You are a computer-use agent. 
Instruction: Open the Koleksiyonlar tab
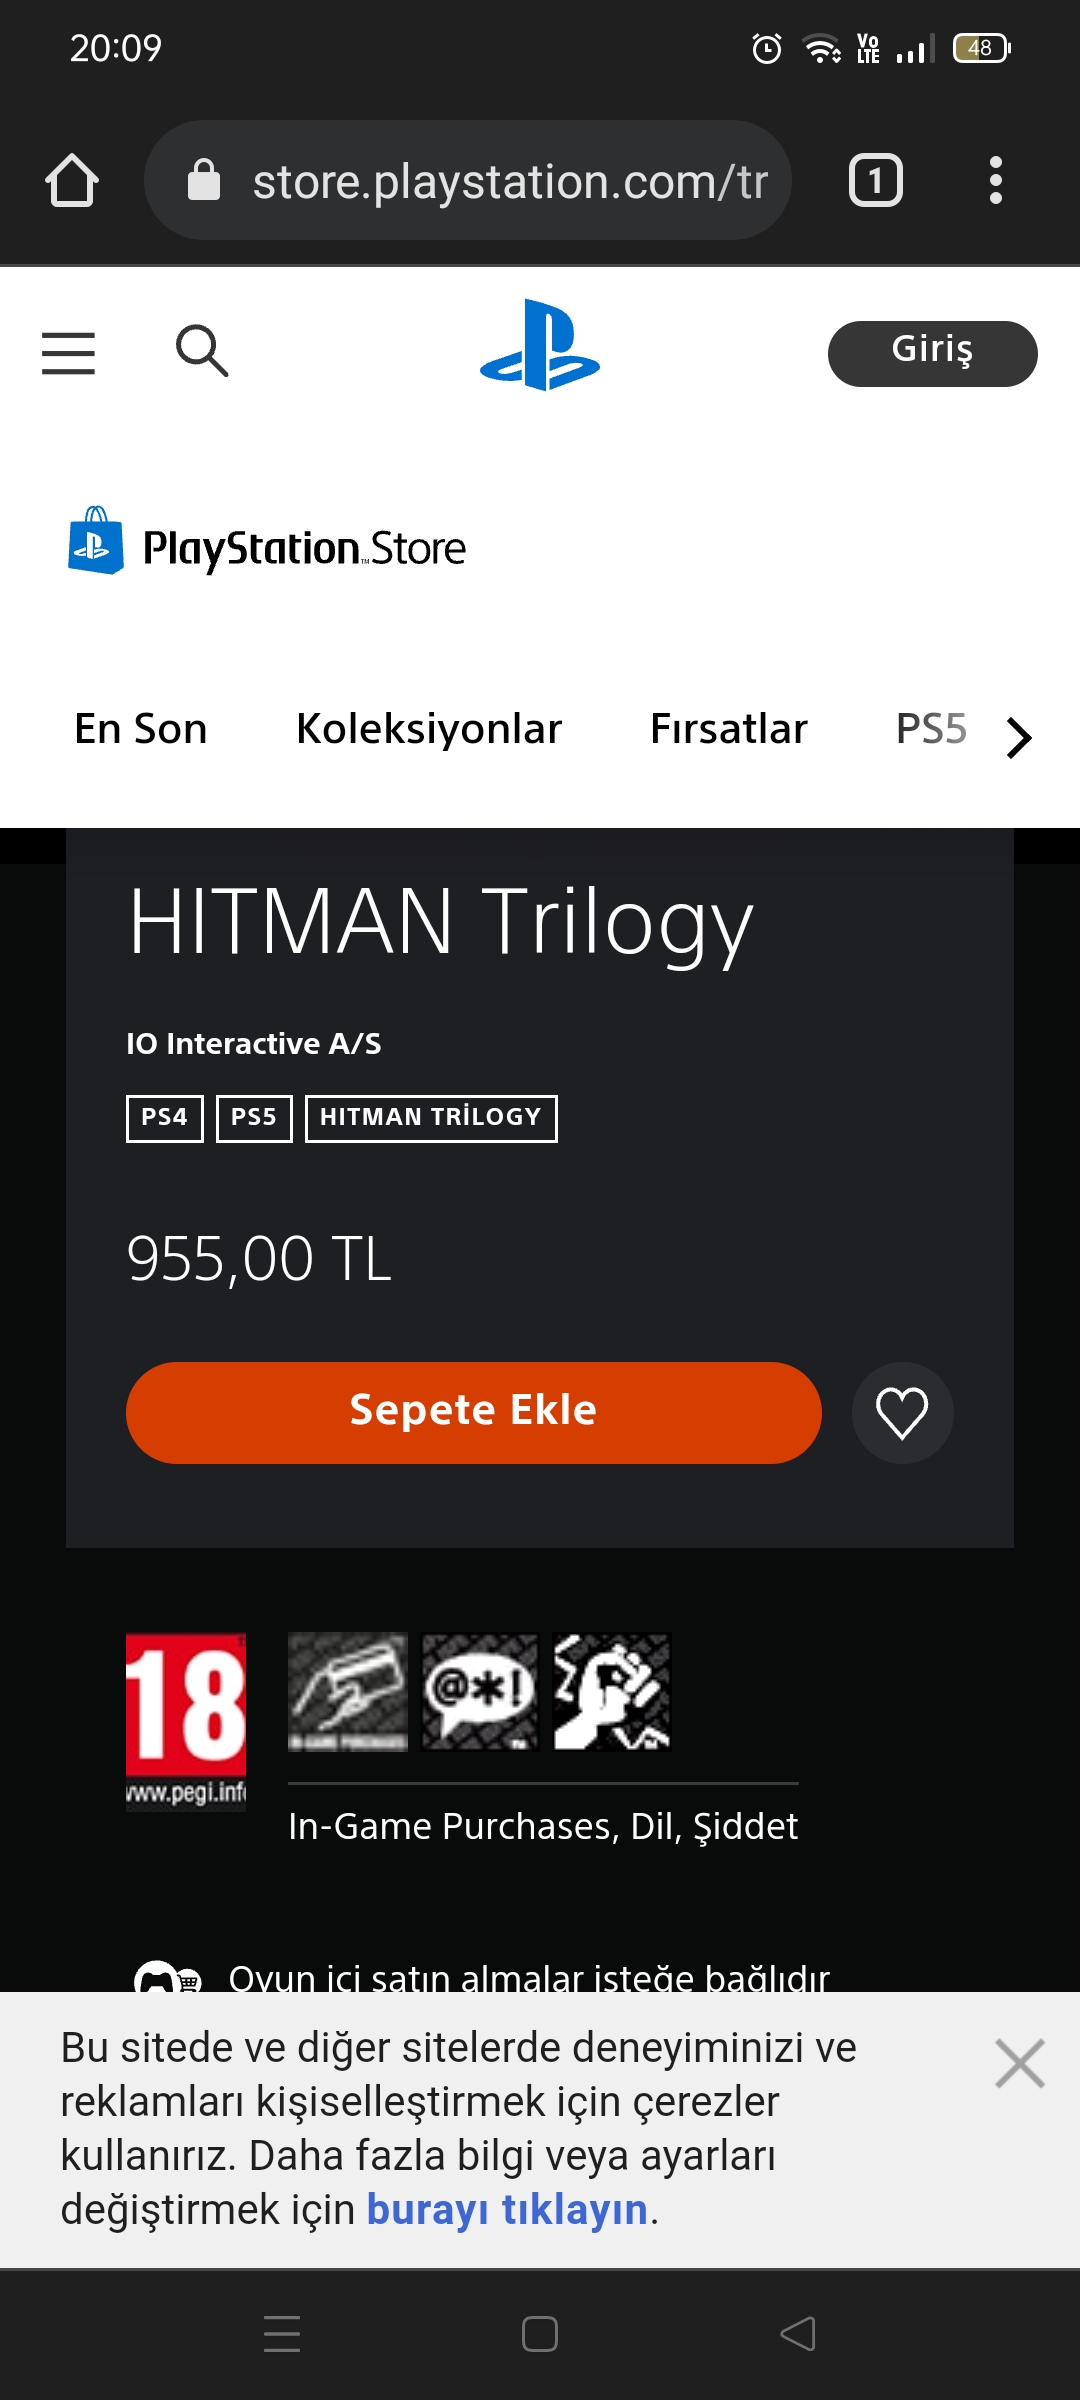coord(429,729)
